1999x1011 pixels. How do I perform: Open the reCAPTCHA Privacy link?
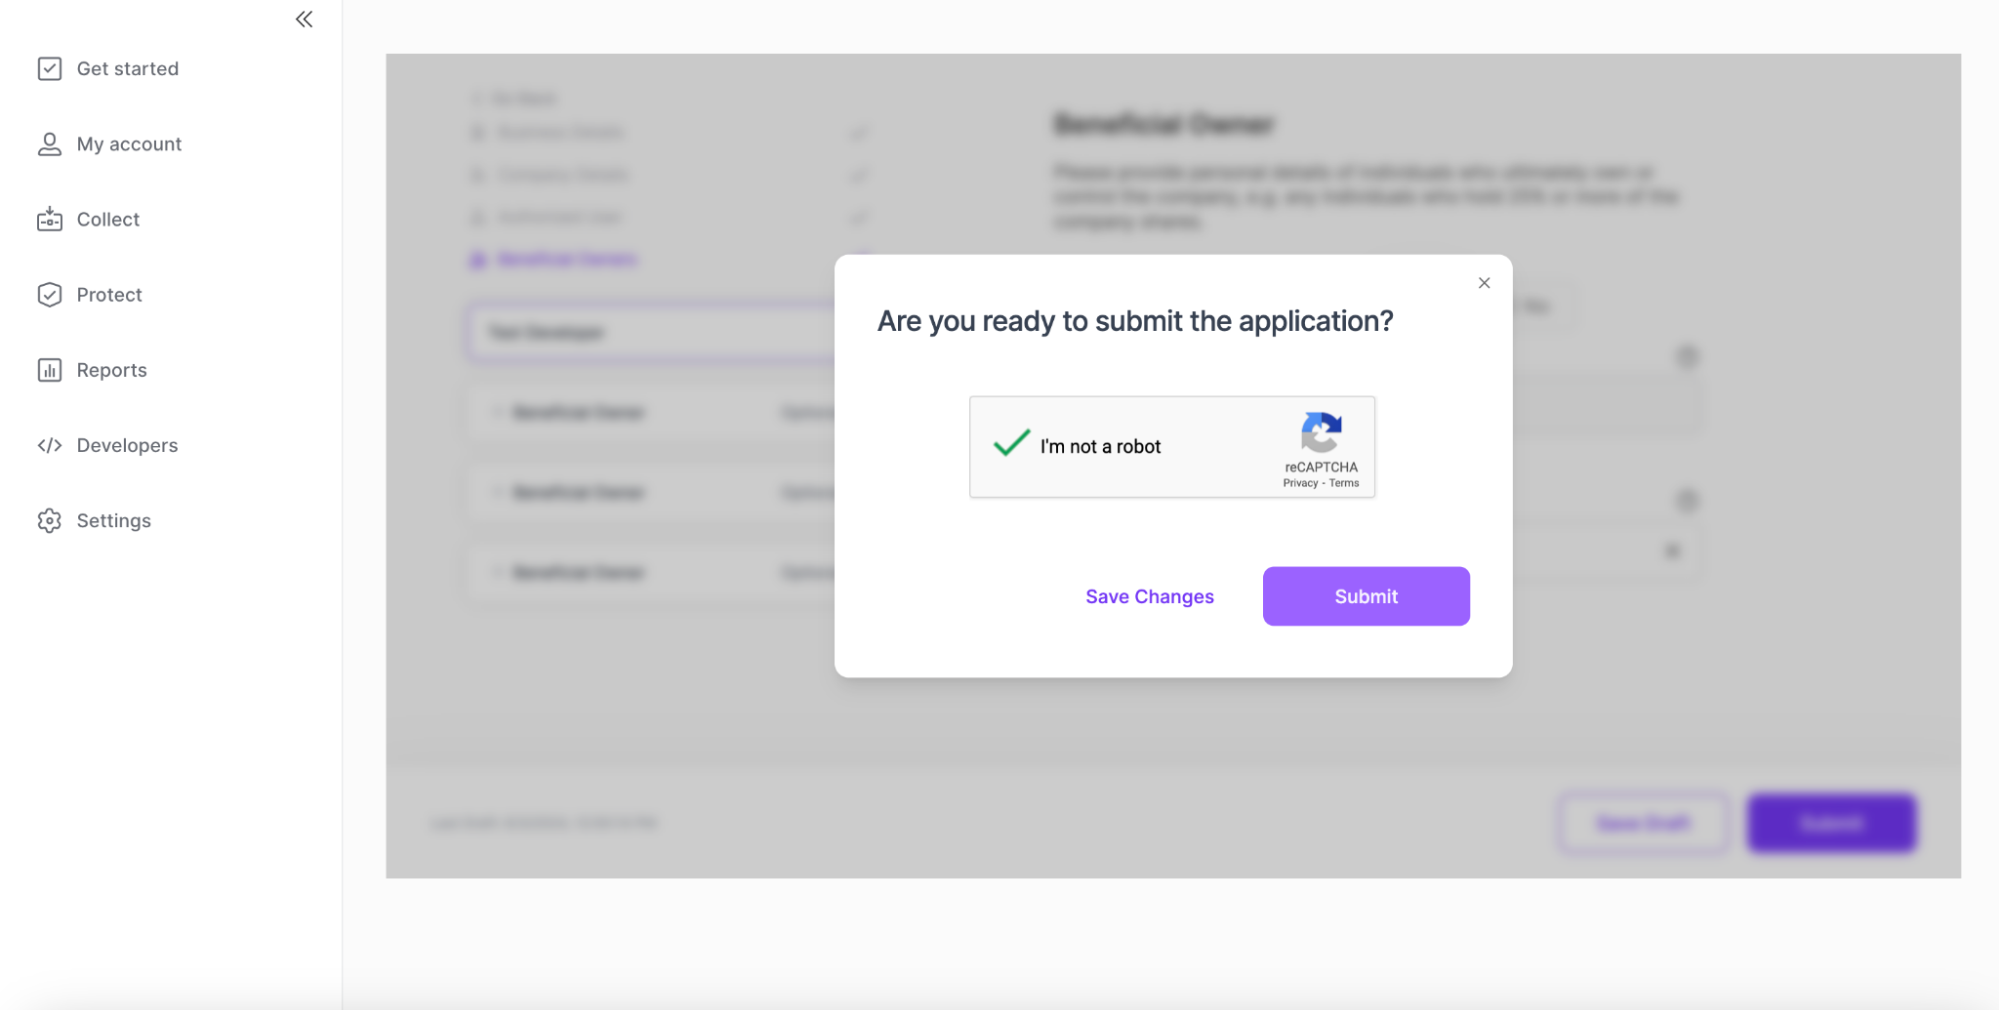tap(1300, 483)
